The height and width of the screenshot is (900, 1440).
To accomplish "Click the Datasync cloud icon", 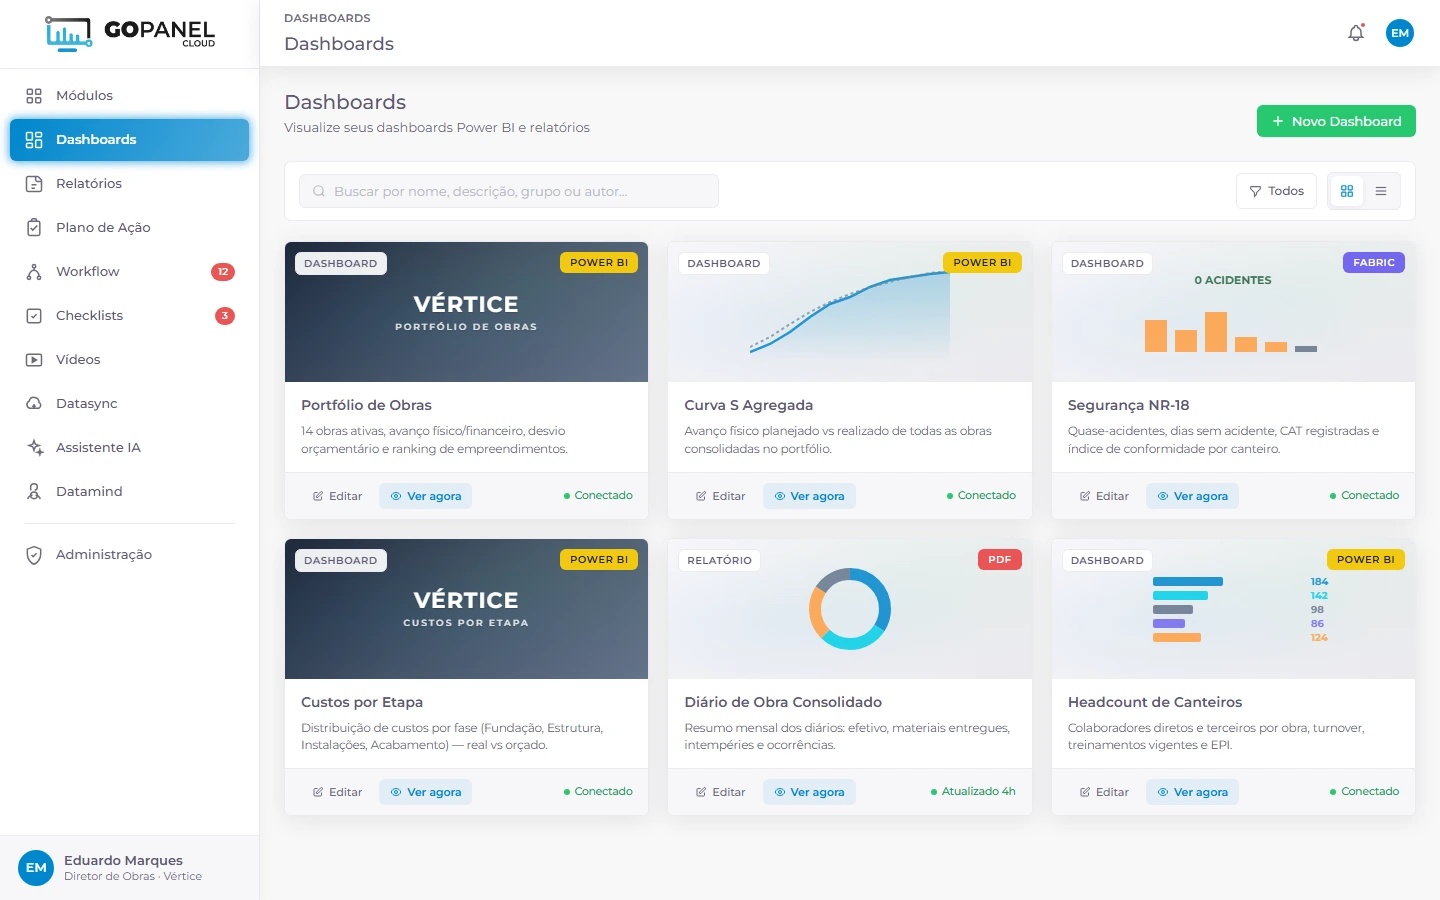I will (x=34, y=404).
